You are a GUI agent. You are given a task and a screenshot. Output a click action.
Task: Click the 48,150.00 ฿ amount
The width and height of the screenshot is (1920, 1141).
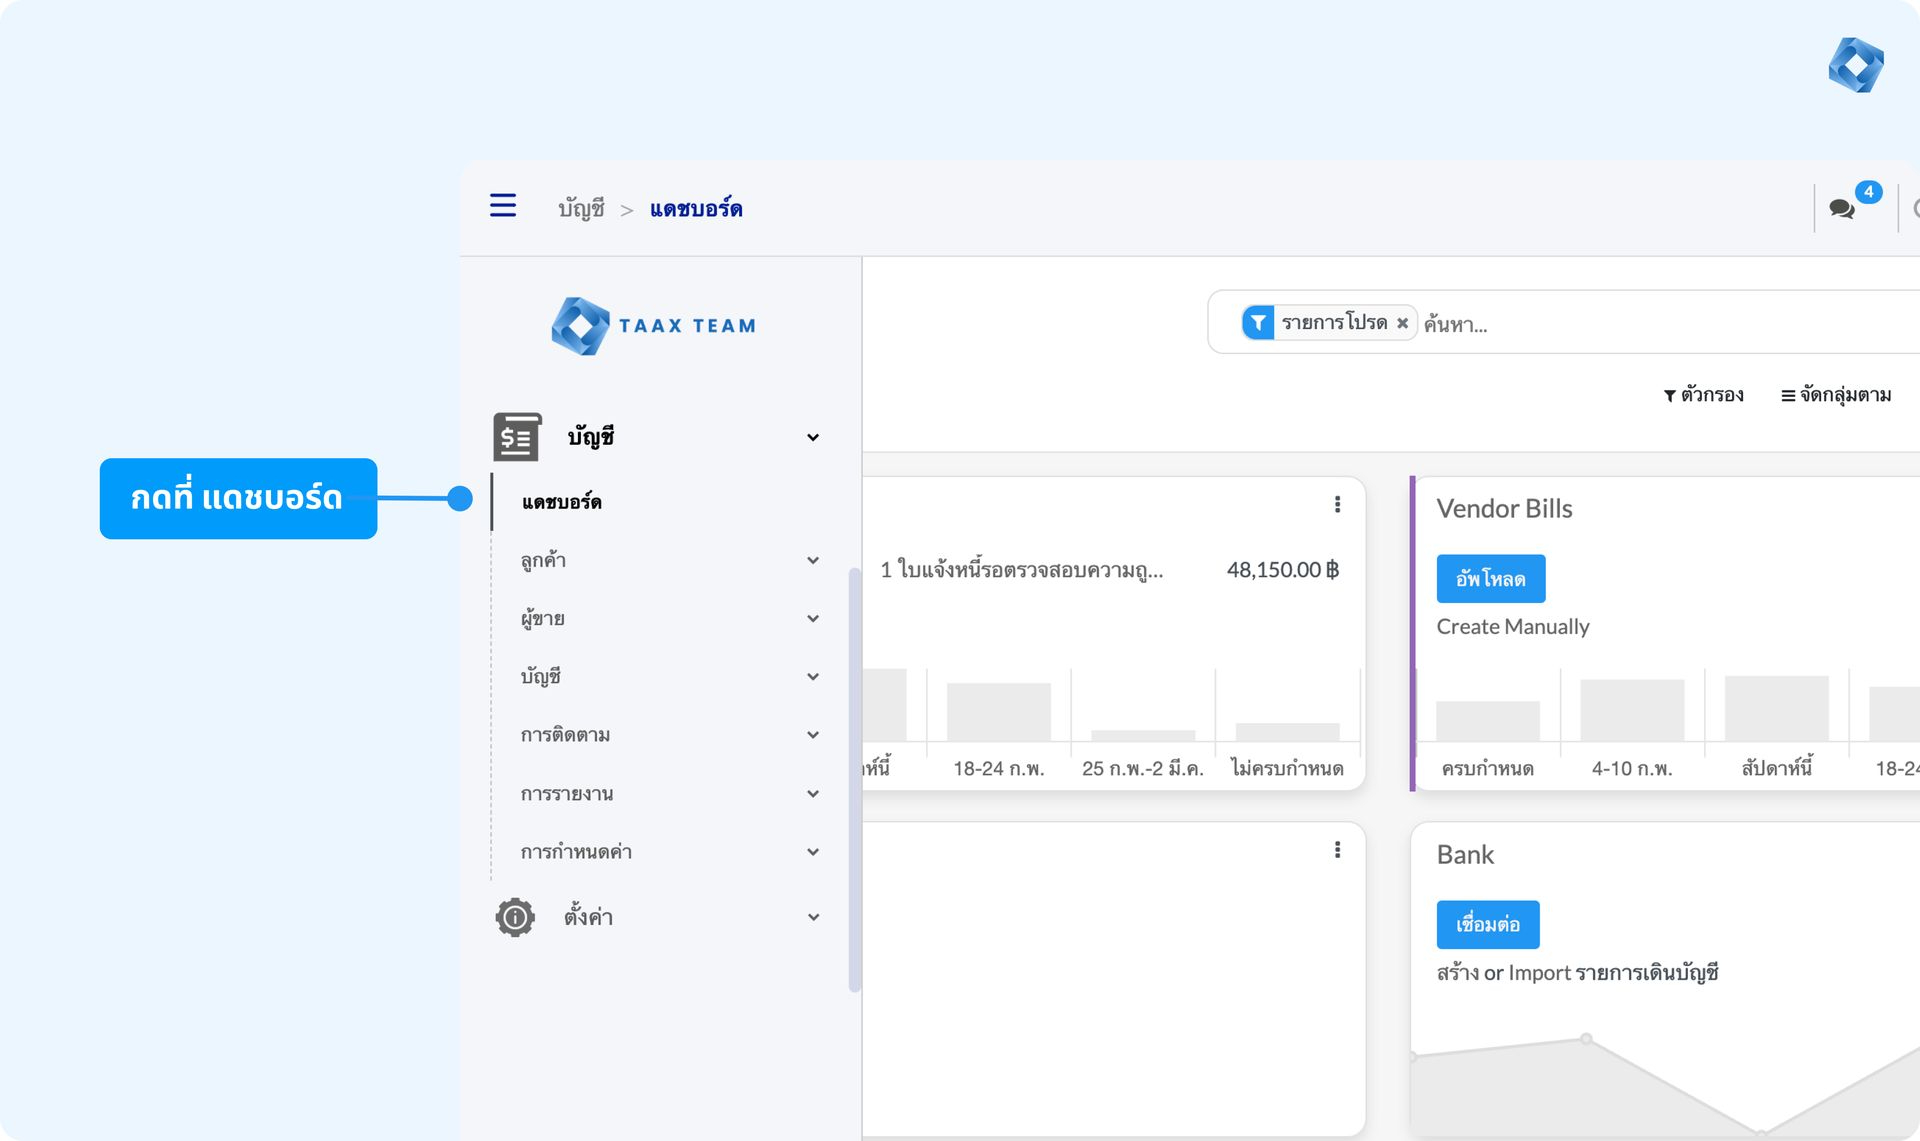tap(1283, 570)
